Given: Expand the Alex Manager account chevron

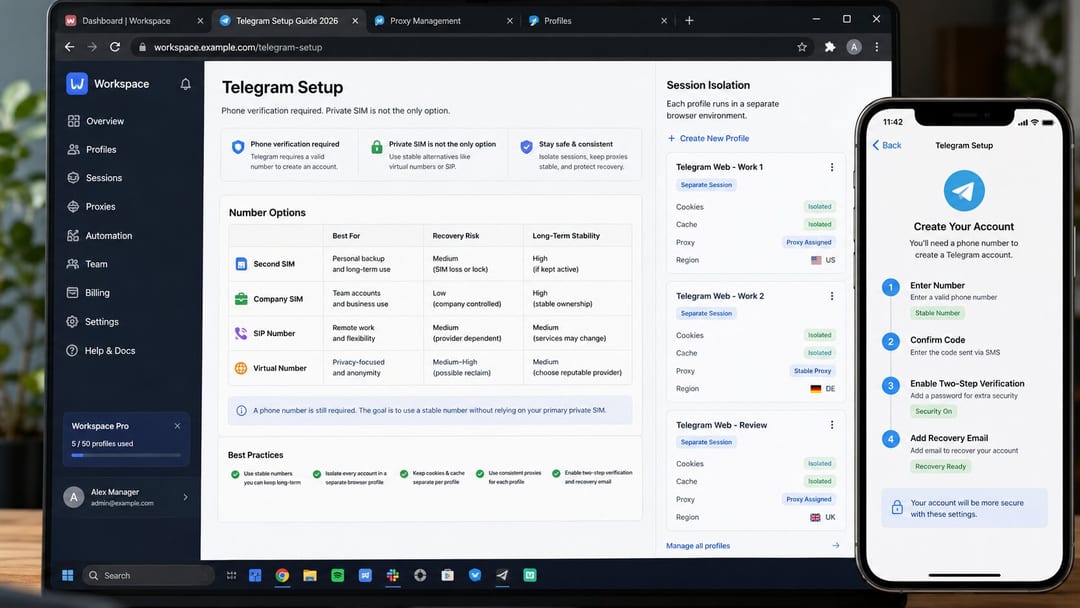Looking at the screenshot, I should tap(185, 497).
